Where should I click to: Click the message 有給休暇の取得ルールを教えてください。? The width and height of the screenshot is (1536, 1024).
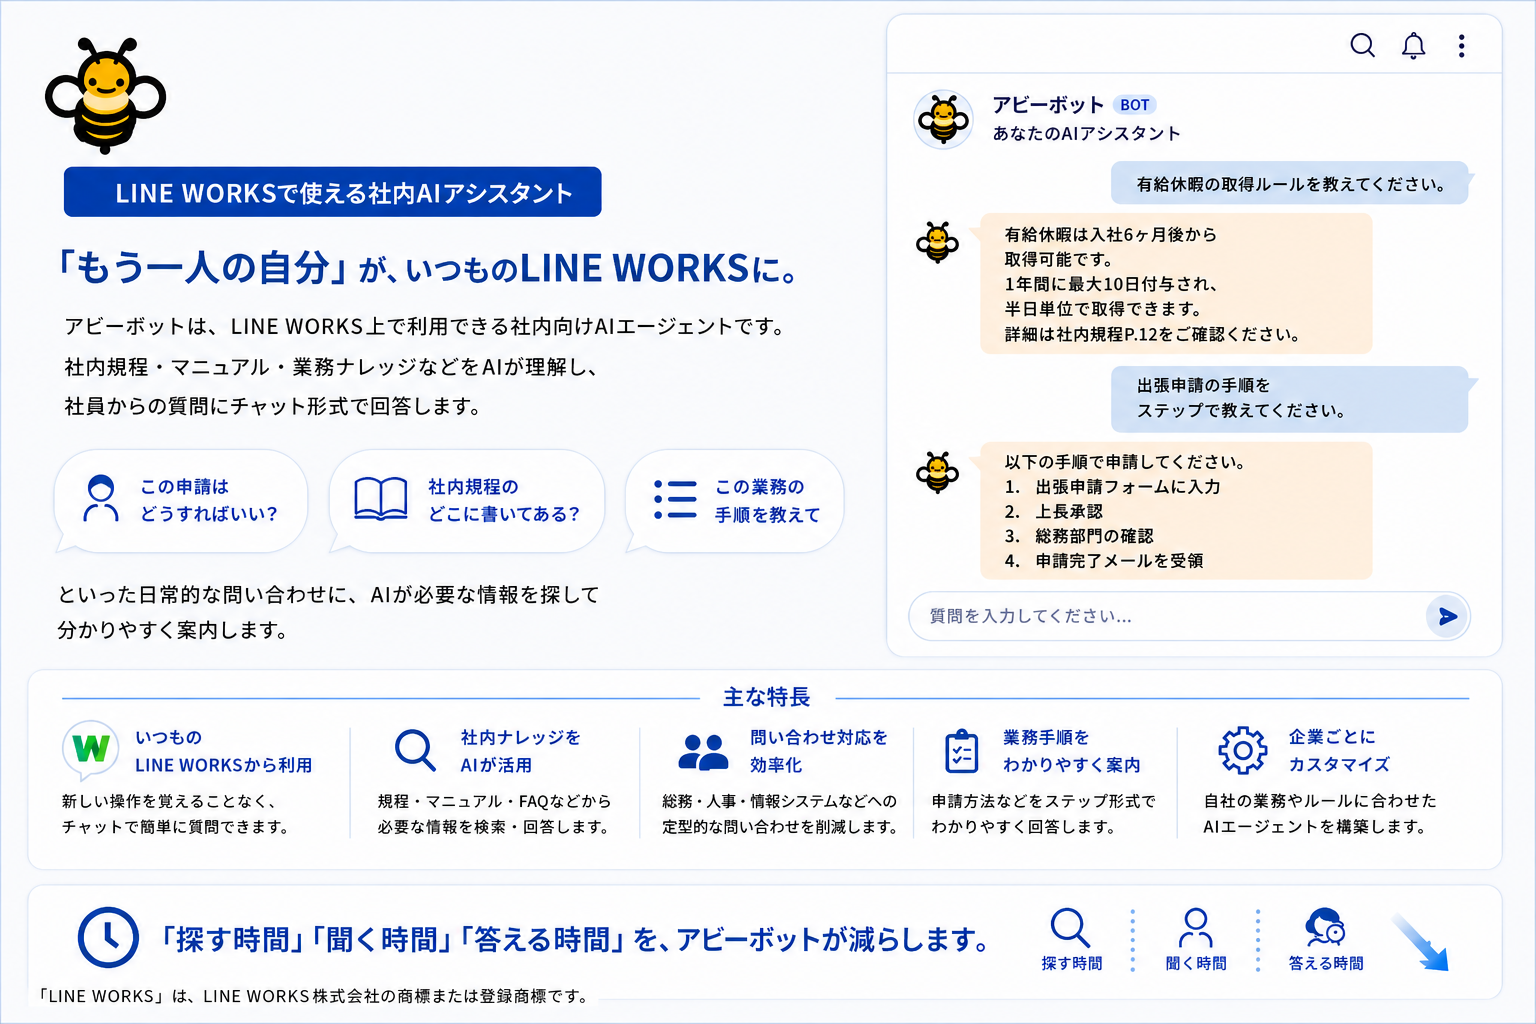tap(1290, 184)
